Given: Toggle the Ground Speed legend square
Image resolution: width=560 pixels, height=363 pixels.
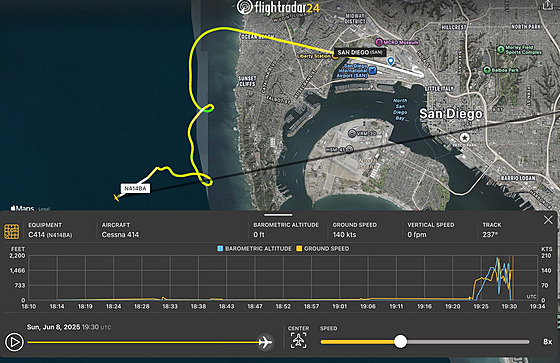Looking at the screenshot, I should tap(299, 248).
